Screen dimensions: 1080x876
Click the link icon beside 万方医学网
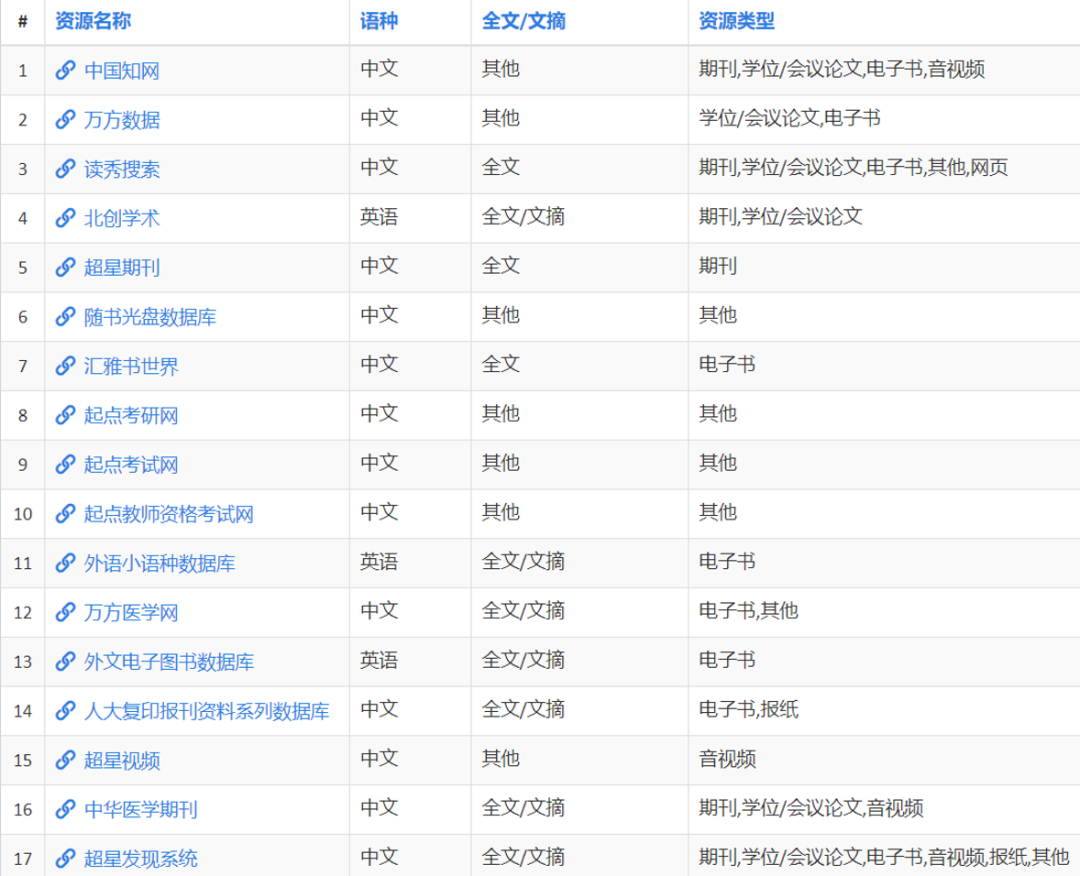[65, 612]
